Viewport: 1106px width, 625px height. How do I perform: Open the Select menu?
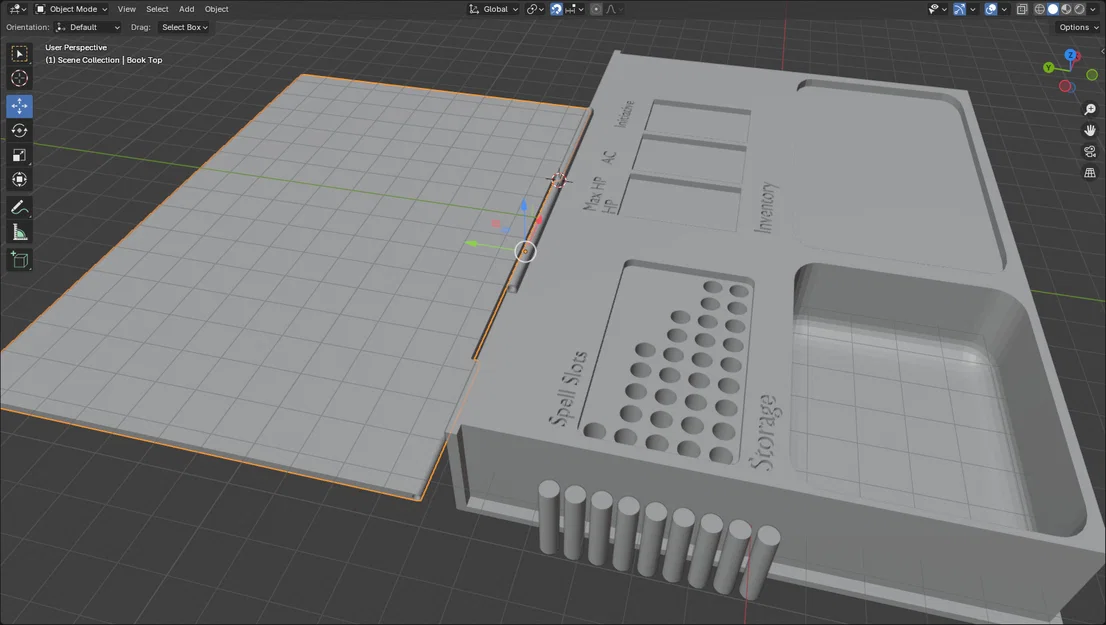pos(157,9)
